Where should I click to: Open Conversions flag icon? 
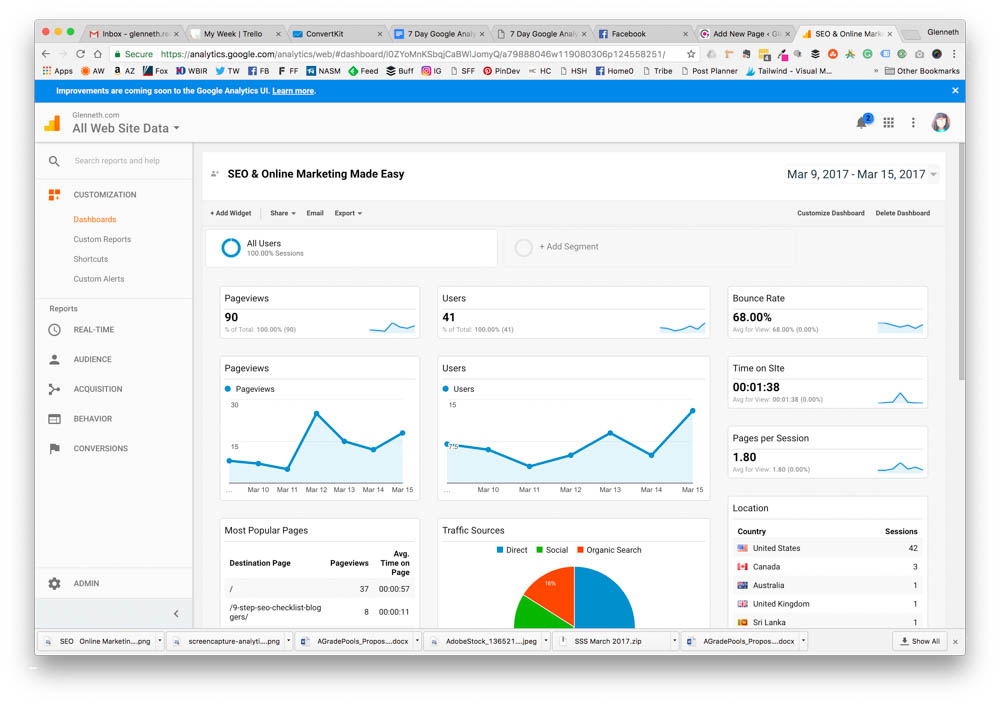54,449
